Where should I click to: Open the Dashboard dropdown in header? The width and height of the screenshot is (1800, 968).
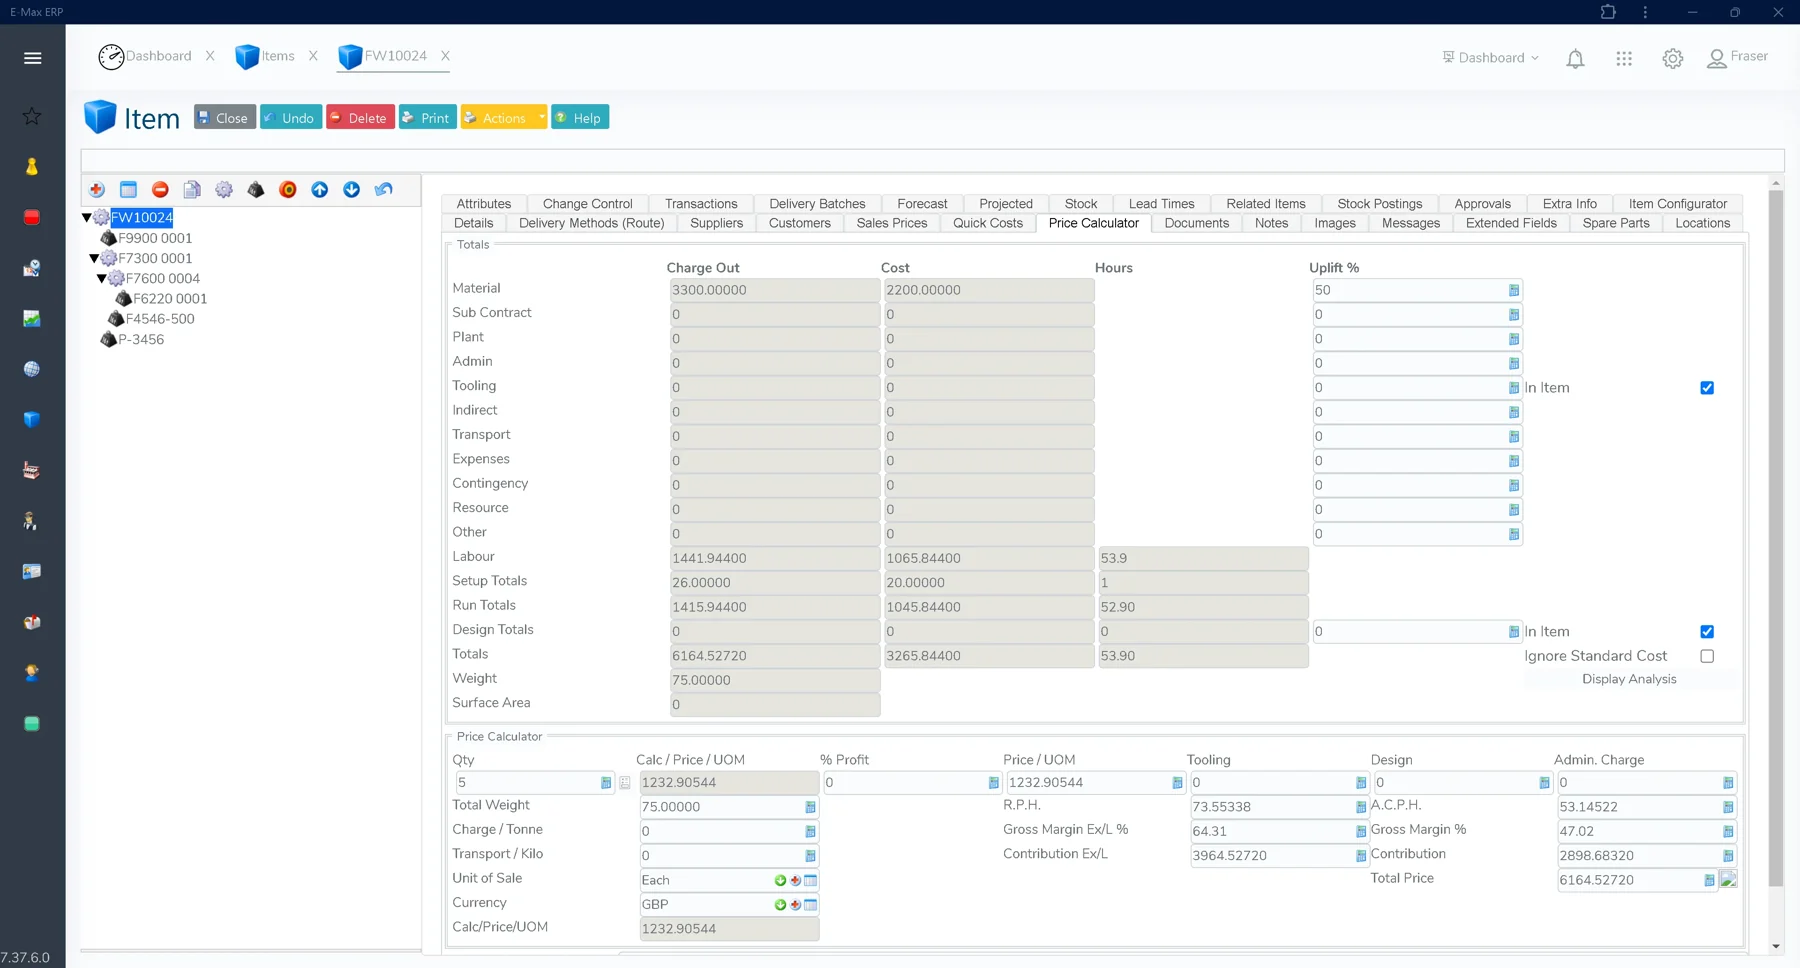pos(1491,58)
